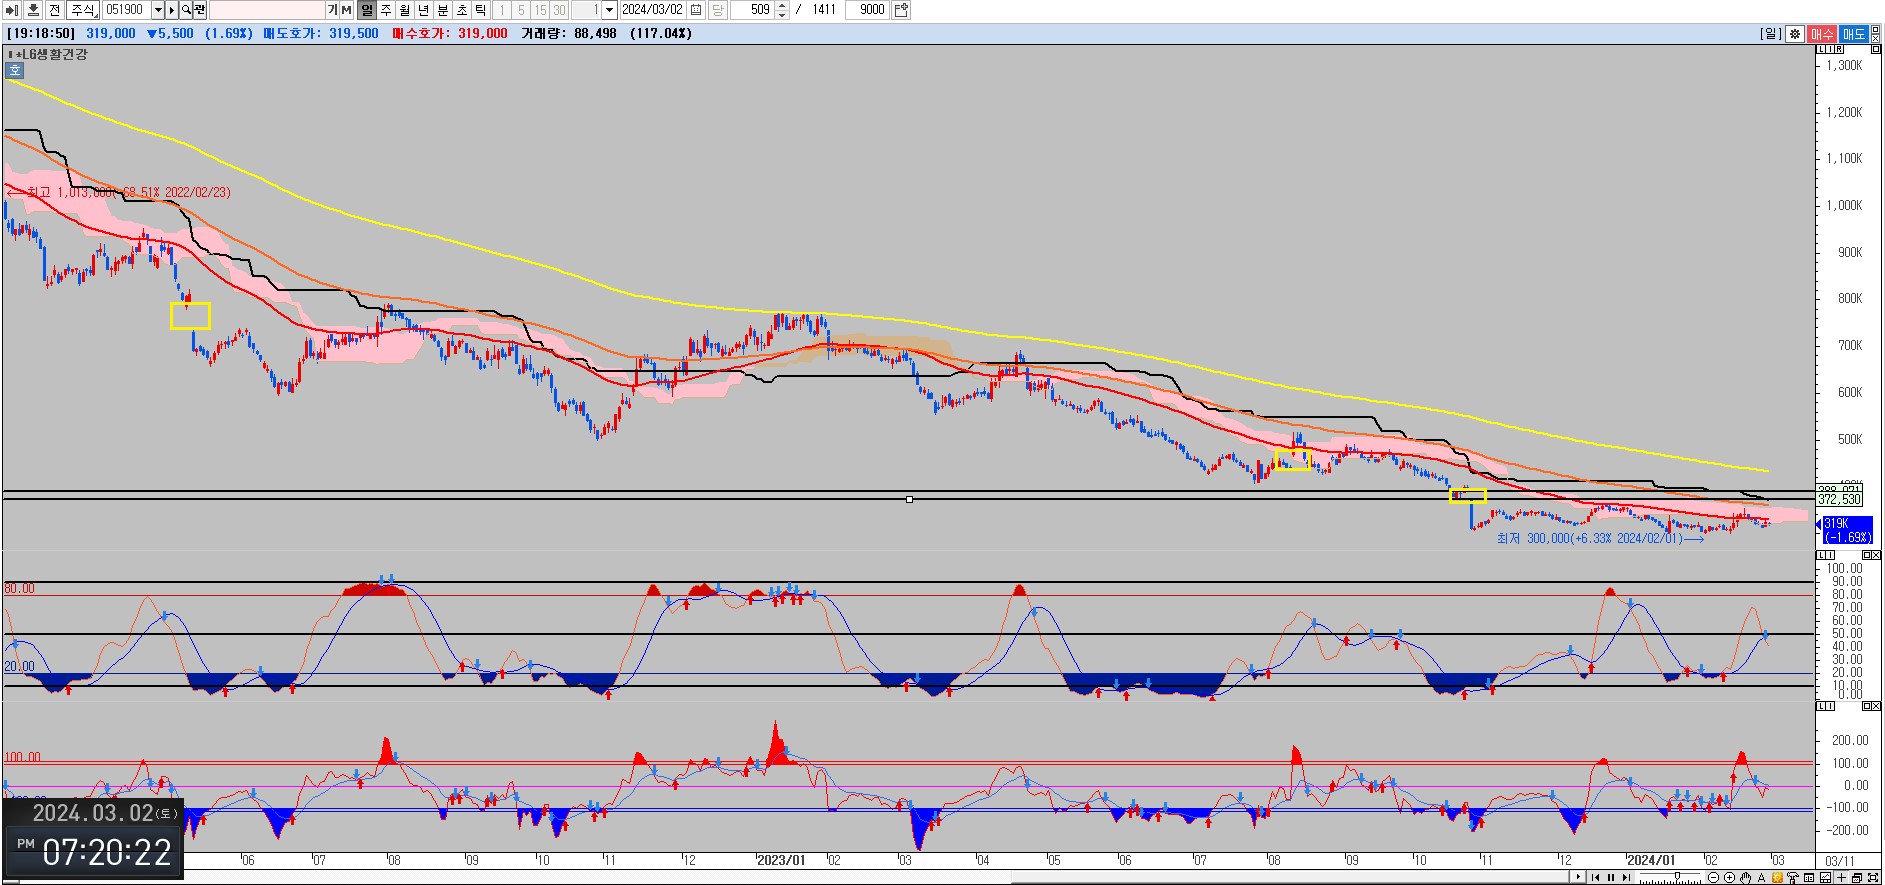Select the 년 yearly chart period
This screenshot has height=885, width=1885.
(424, 10)
